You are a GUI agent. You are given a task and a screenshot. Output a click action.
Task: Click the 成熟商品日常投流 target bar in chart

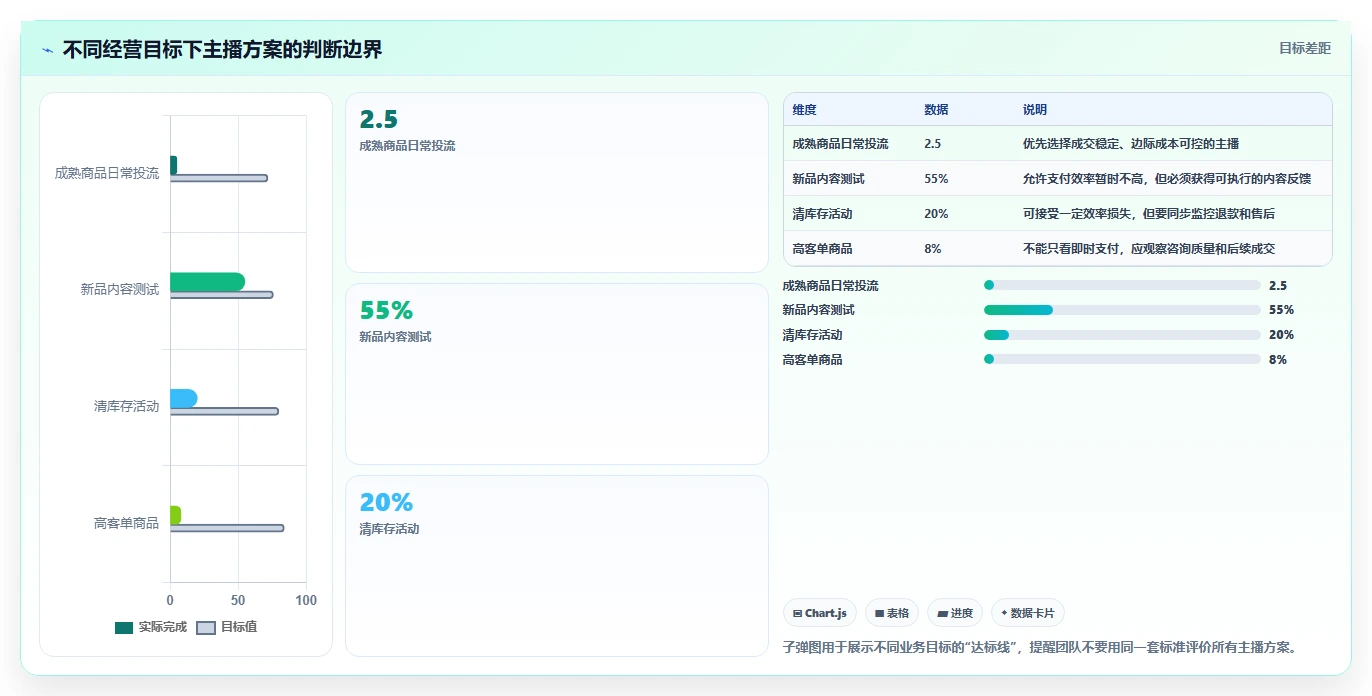[x=219, y=178]
